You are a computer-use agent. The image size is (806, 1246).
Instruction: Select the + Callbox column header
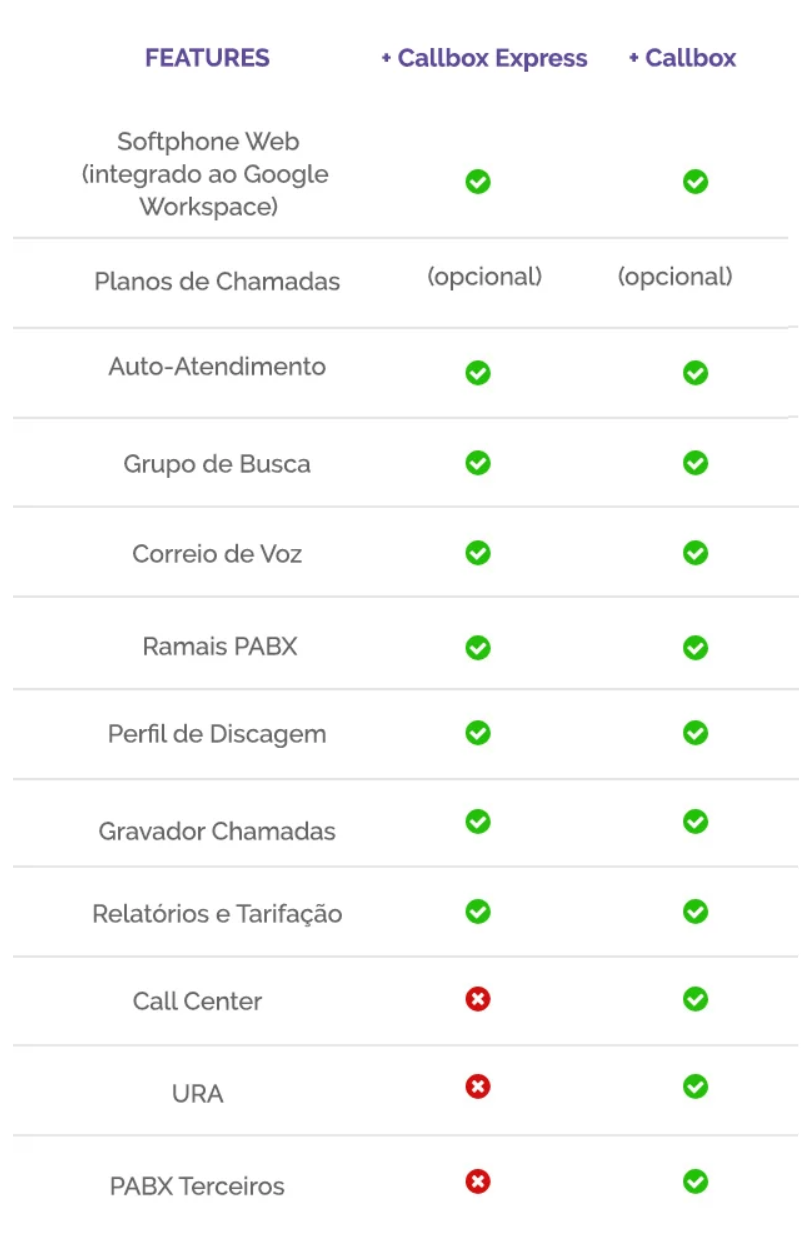[682, 58]
